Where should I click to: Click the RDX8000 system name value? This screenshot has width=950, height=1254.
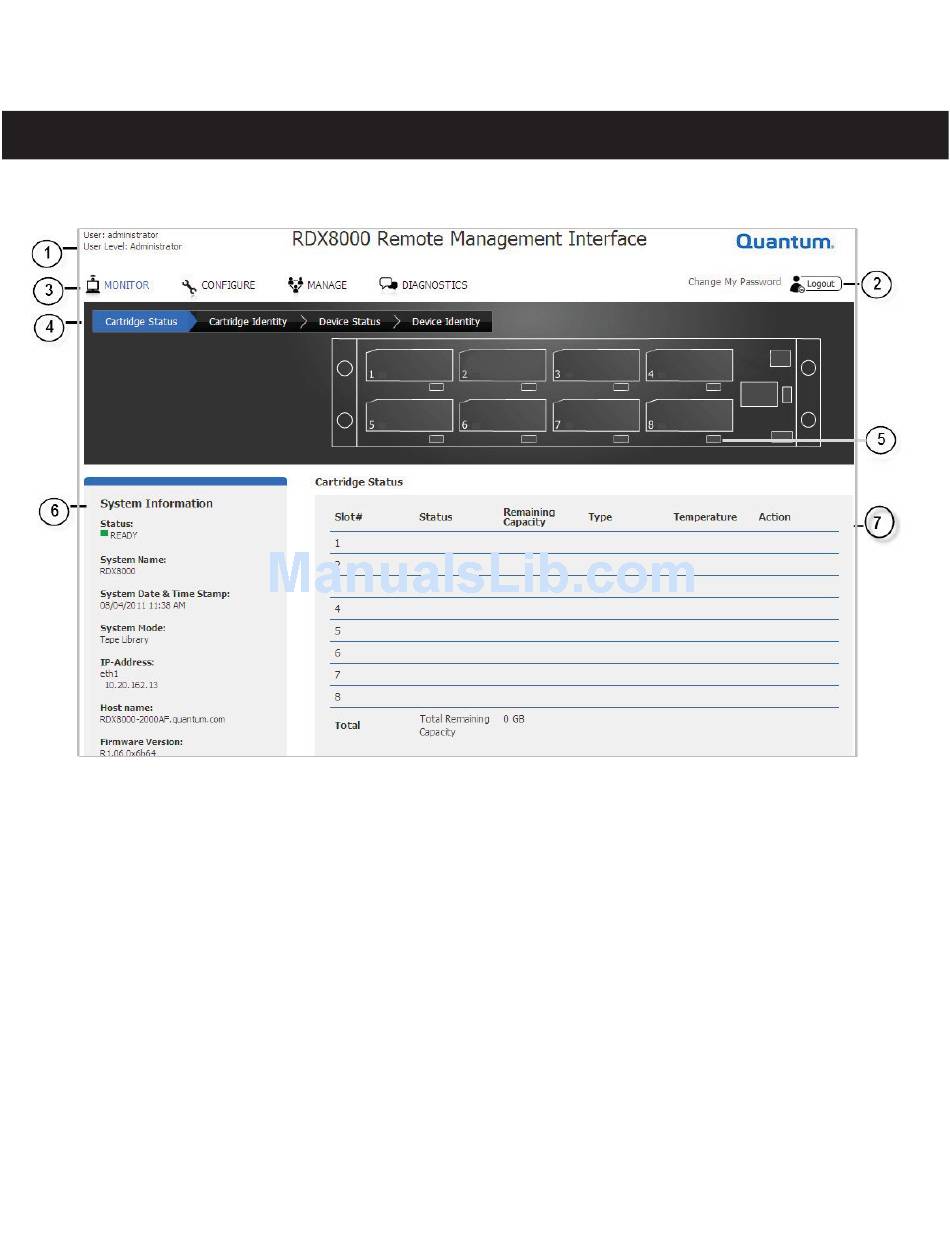coord(118,571)
